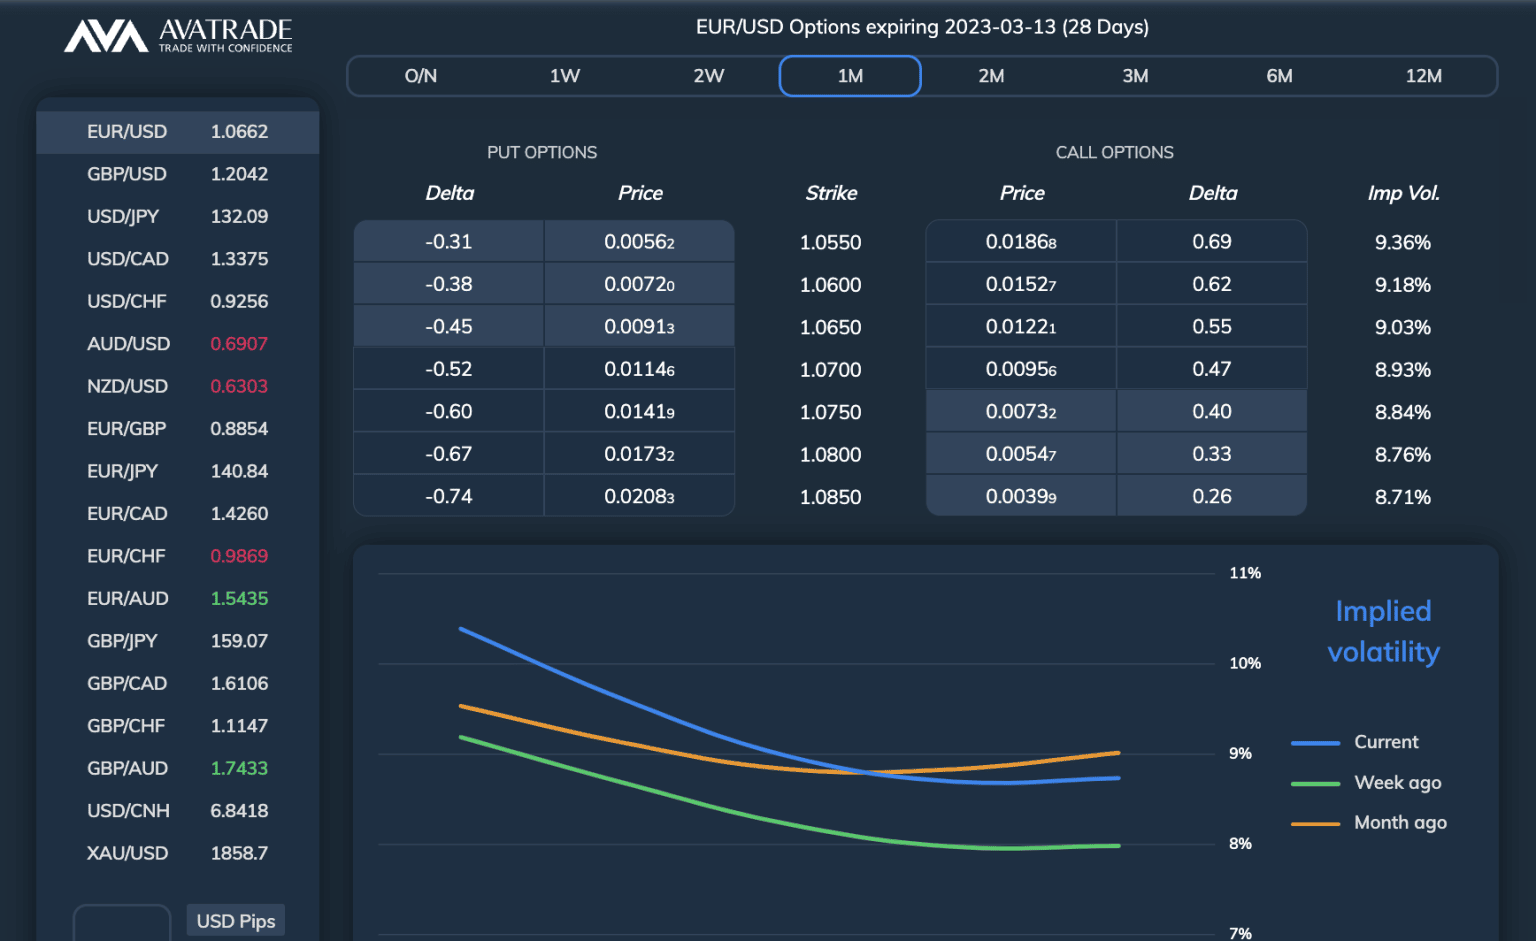1536x941 pixels.
Task: Select GBP/CHF in the sidebar
Action: coord(178,726)
